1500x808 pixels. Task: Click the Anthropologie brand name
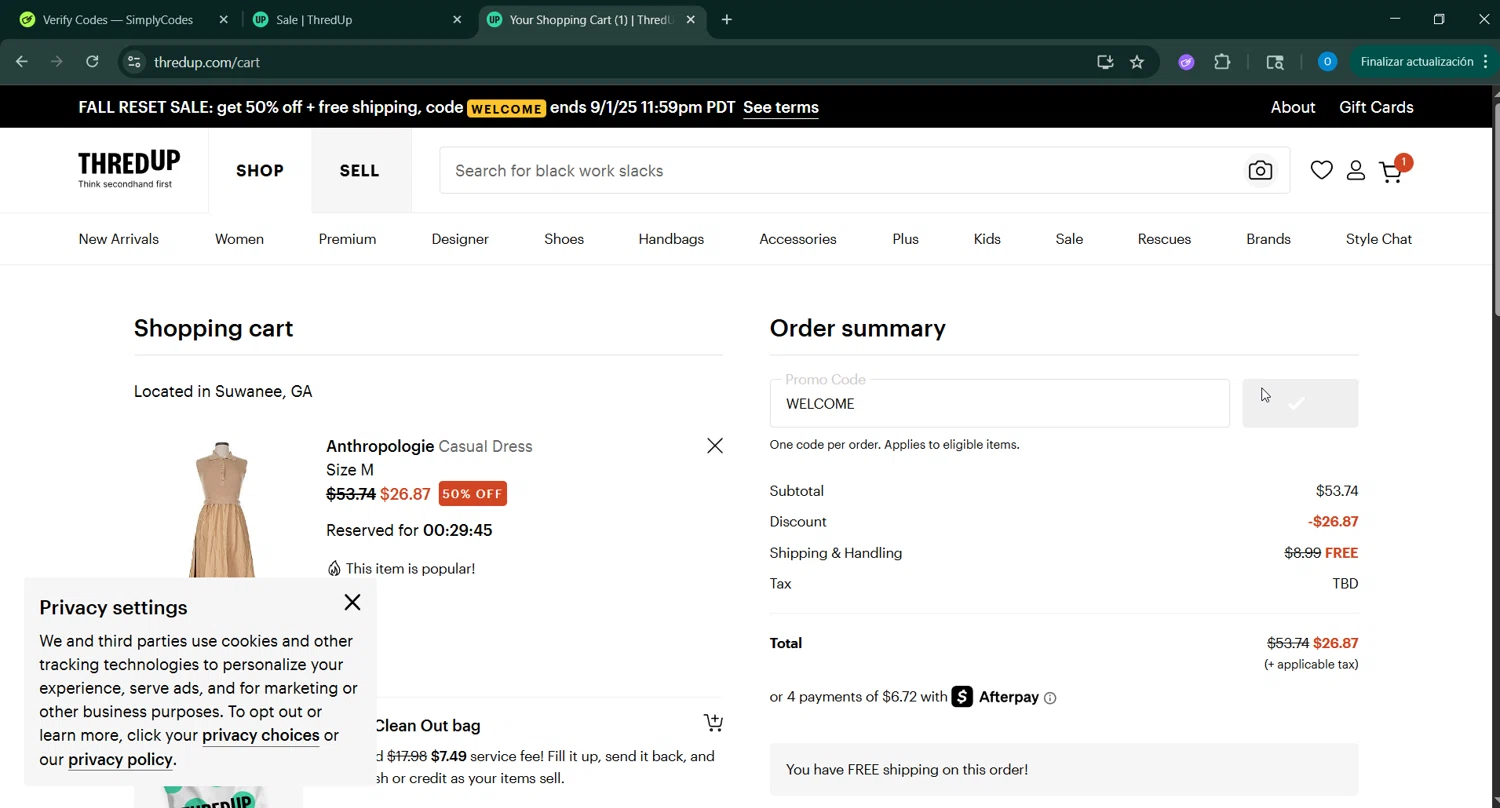[x=380, y=447]
